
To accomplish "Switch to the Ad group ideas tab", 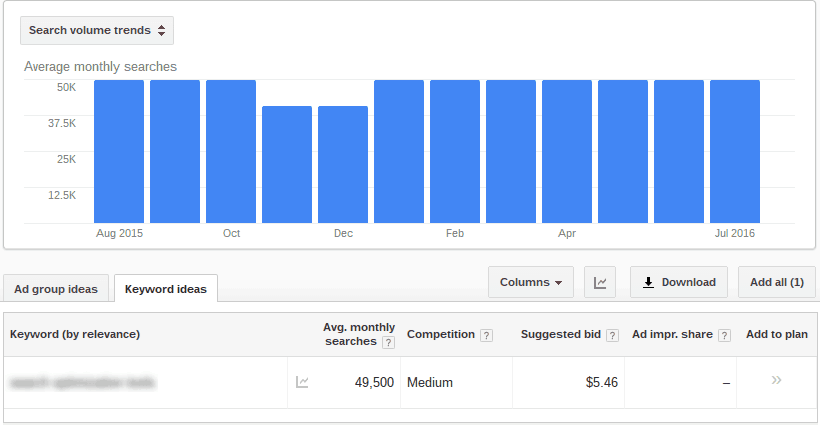I will tap(56, 289).
